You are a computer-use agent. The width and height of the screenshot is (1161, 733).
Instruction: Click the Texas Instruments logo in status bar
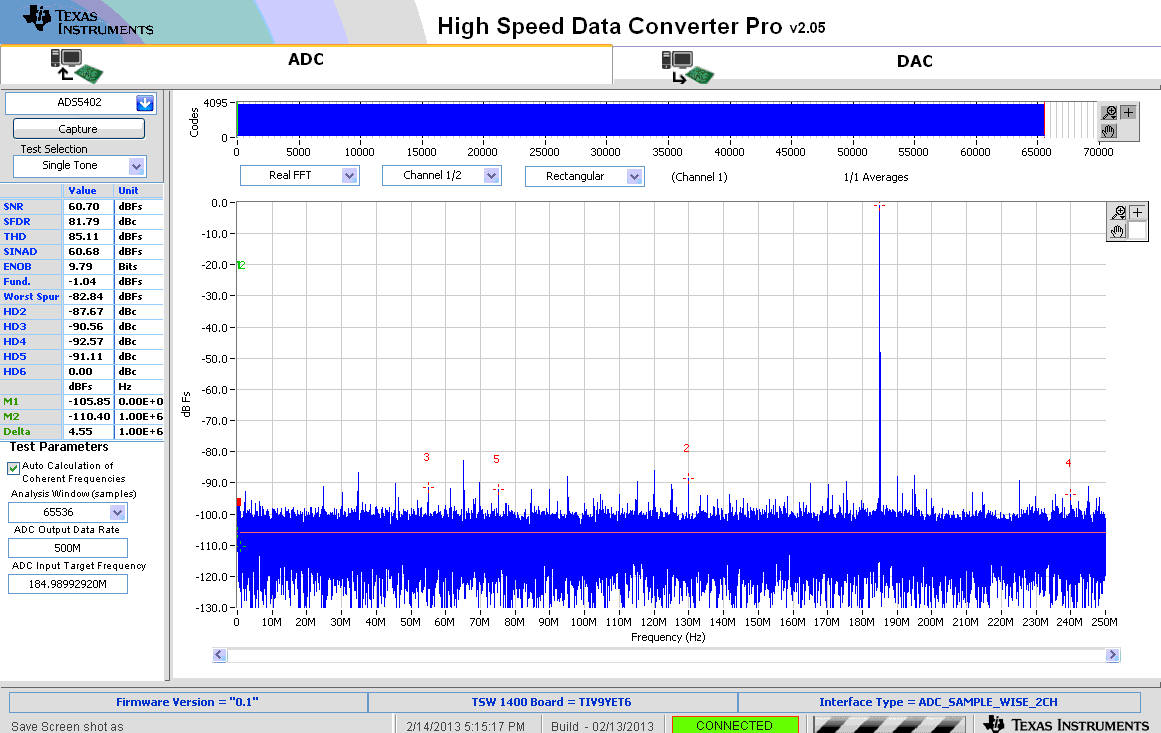click(1066, 724)
